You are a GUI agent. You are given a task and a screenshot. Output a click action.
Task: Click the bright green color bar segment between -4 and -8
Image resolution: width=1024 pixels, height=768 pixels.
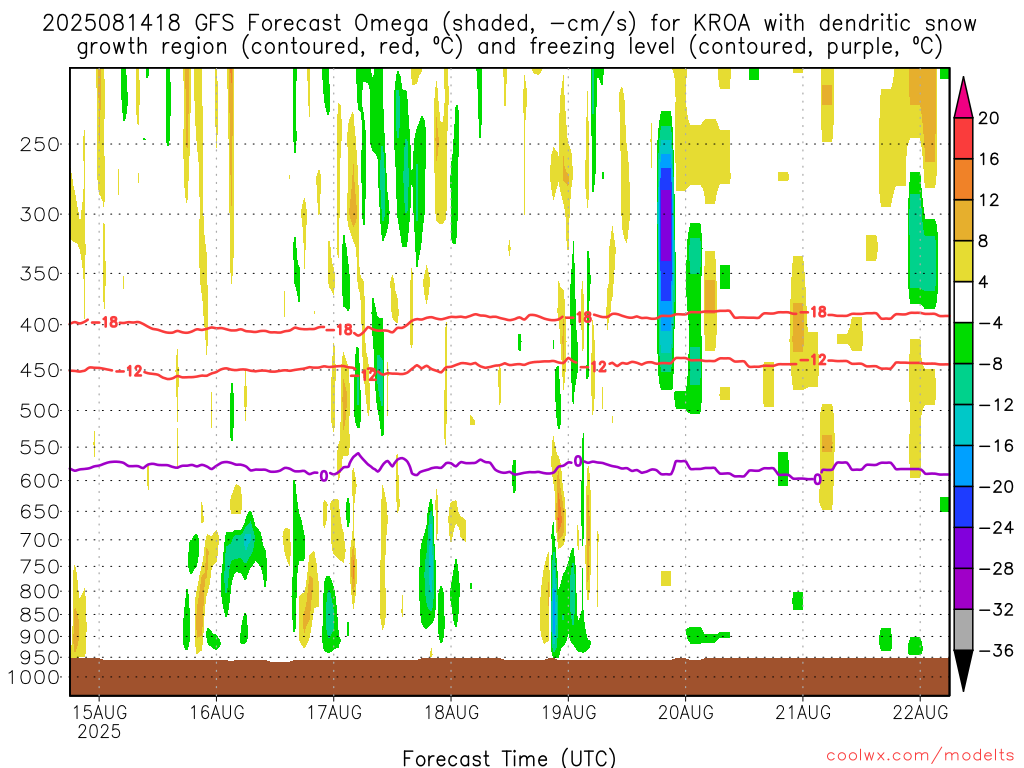[963, 344]
